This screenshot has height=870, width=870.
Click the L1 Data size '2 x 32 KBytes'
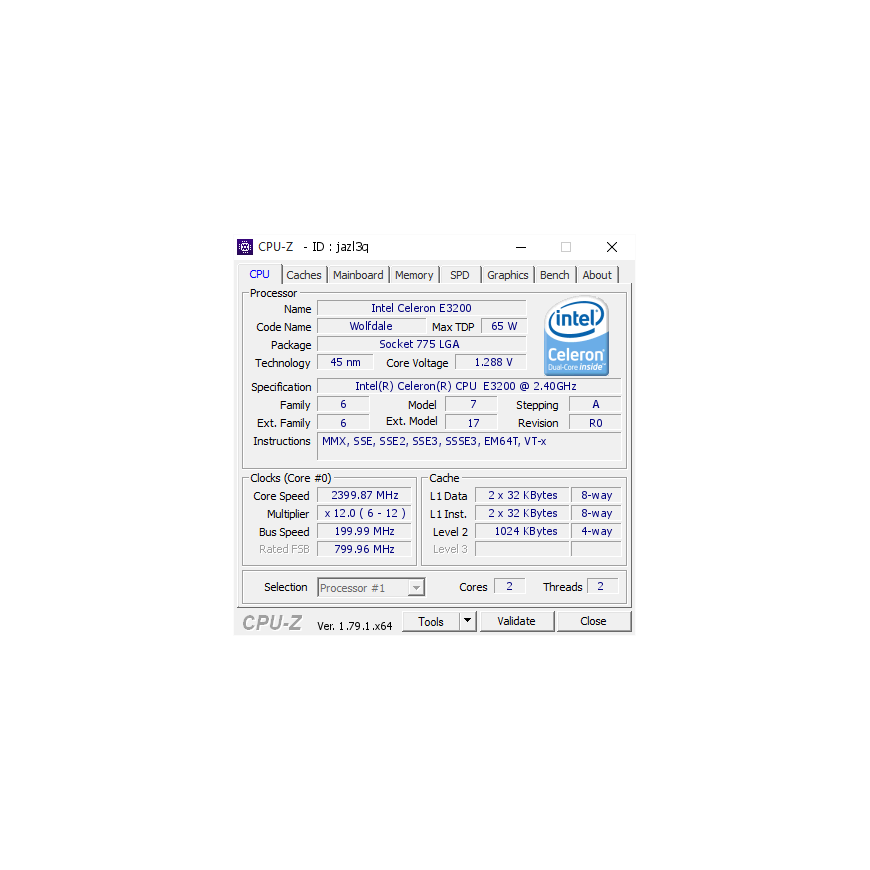(523, 495)
